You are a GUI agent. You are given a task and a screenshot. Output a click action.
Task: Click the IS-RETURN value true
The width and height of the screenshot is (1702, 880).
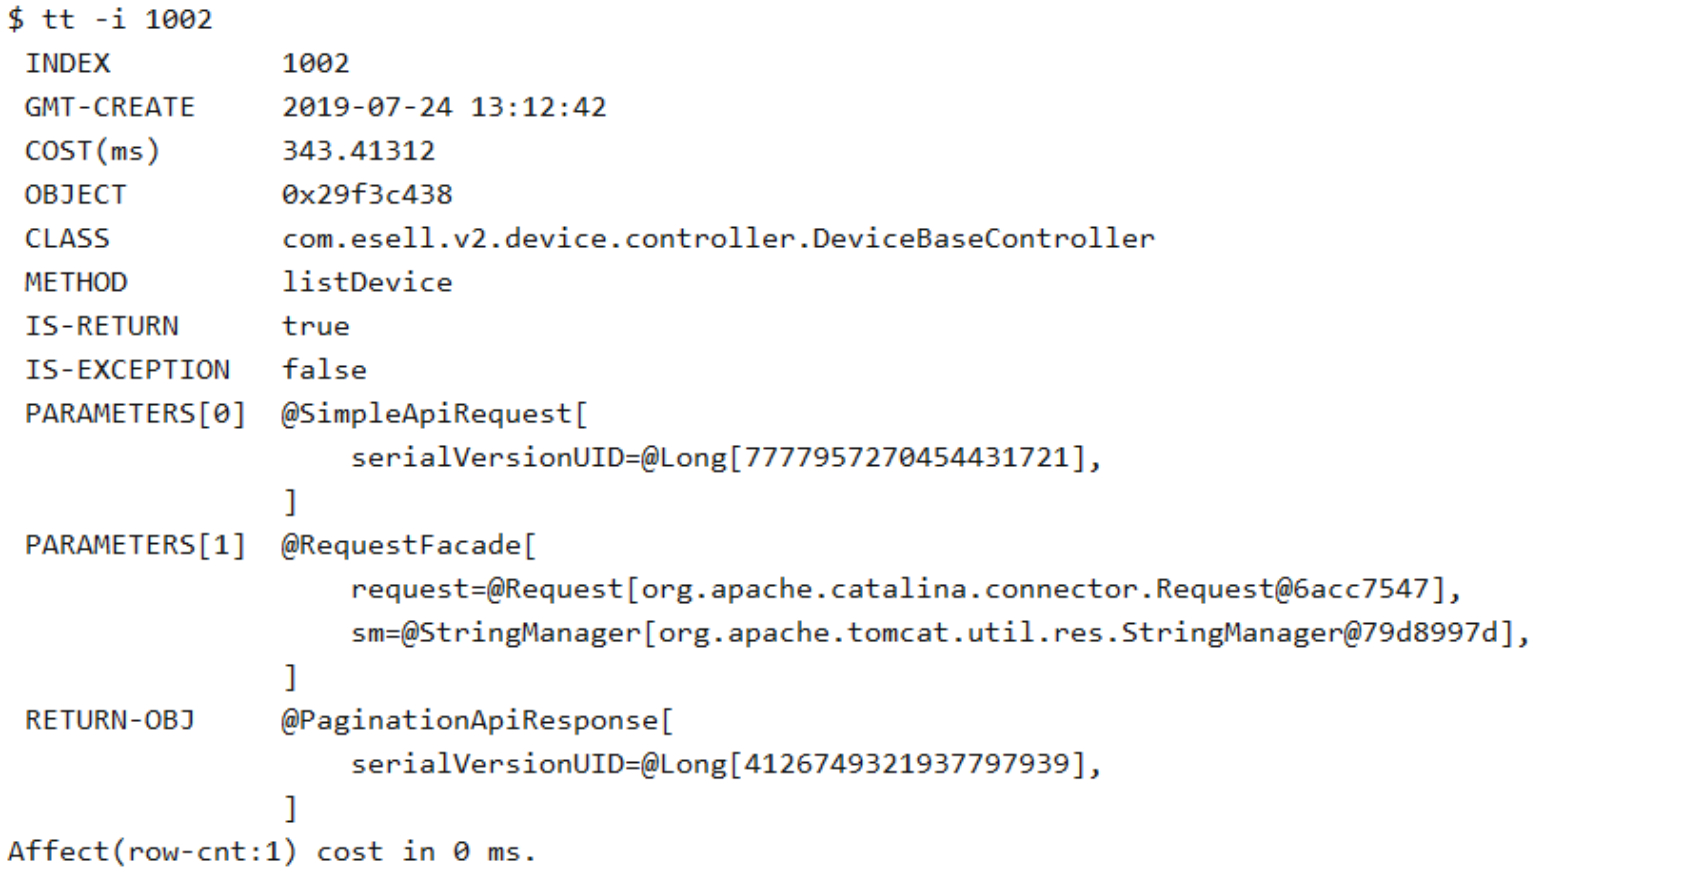pyautogui.click(x=316, y=327)
